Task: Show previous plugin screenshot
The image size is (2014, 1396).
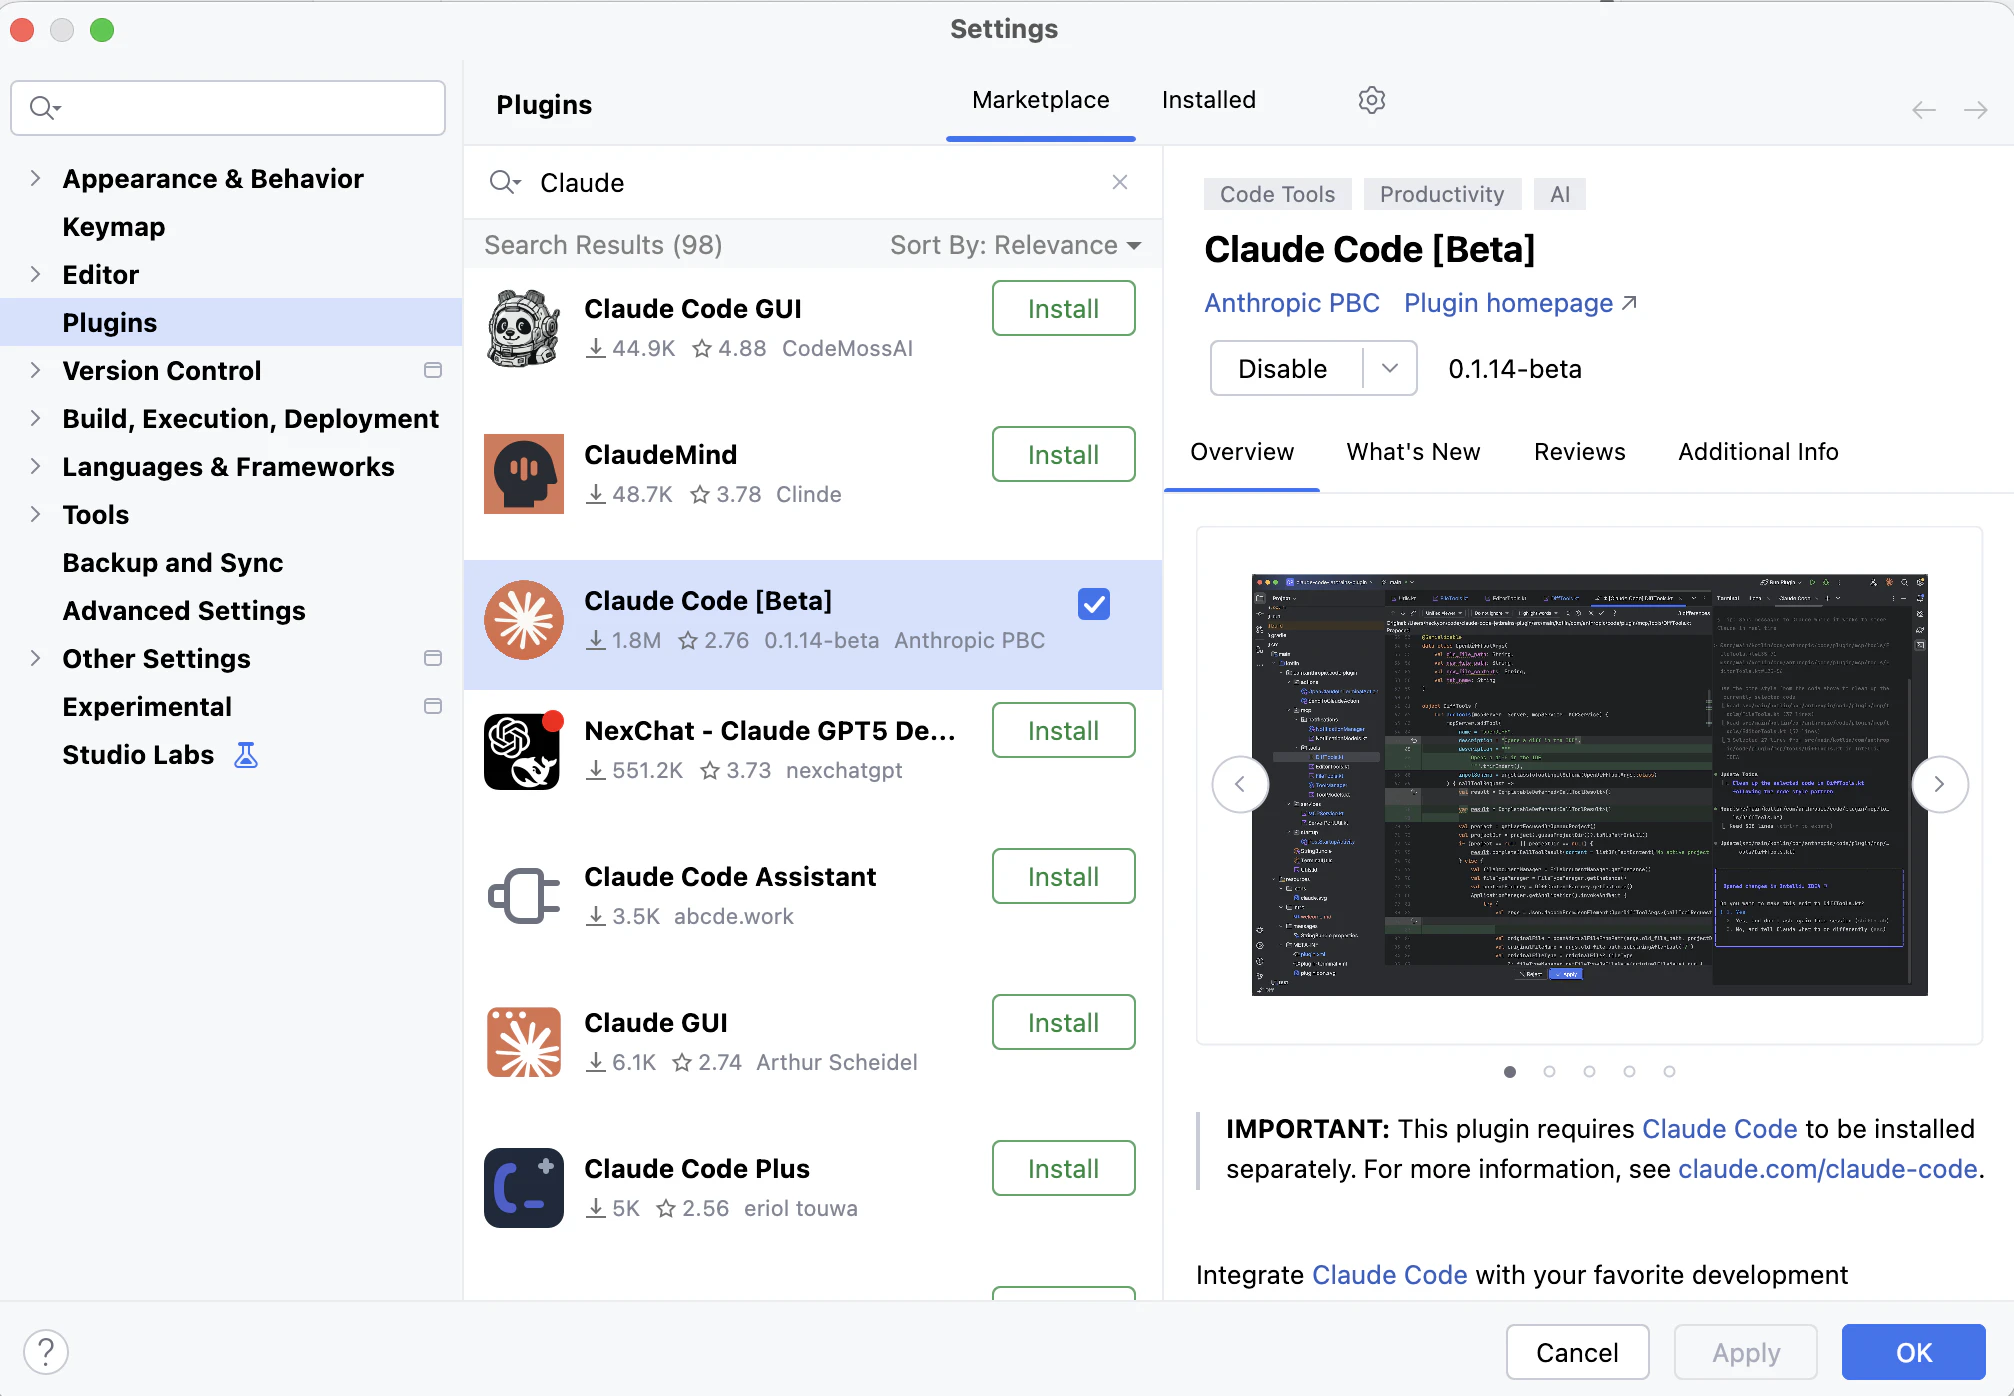Action: click(1240, 784)
